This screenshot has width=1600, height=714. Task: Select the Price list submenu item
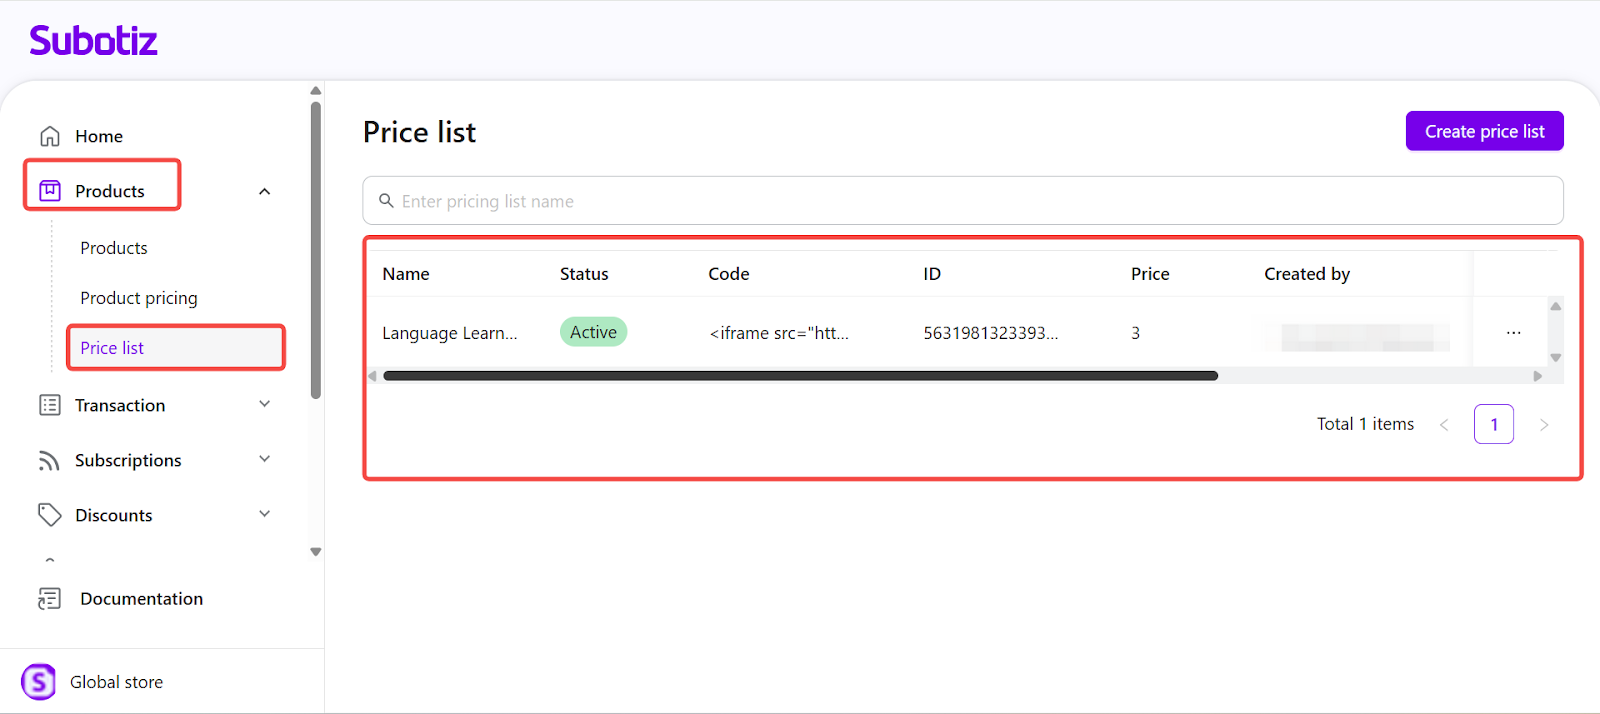click(112, 348)
